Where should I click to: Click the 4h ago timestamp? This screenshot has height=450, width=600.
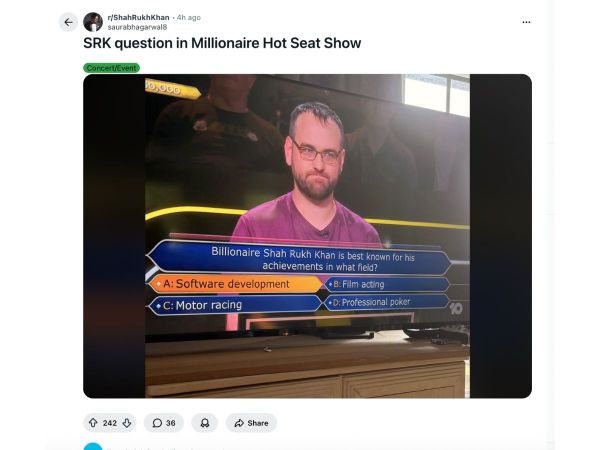click(189, 18)
